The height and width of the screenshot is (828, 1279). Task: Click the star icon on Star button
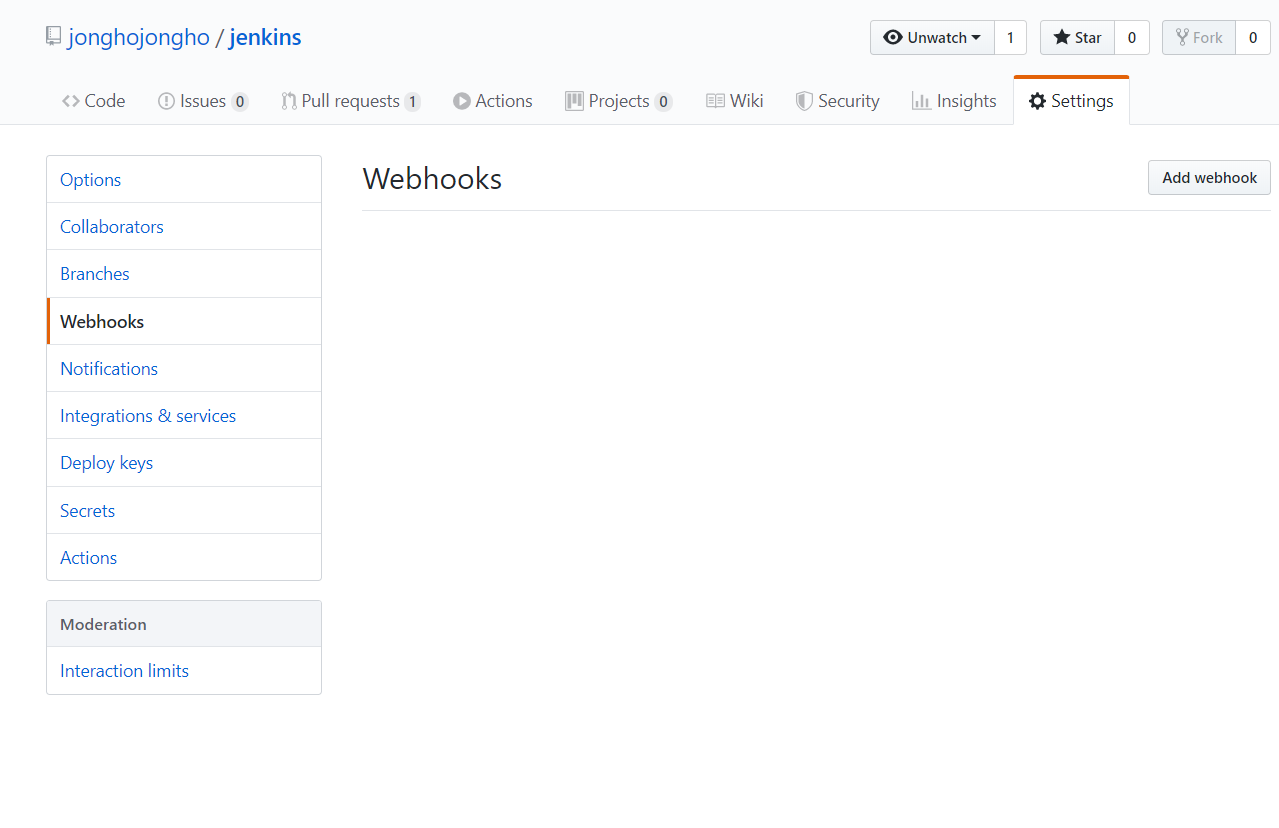1062,38
